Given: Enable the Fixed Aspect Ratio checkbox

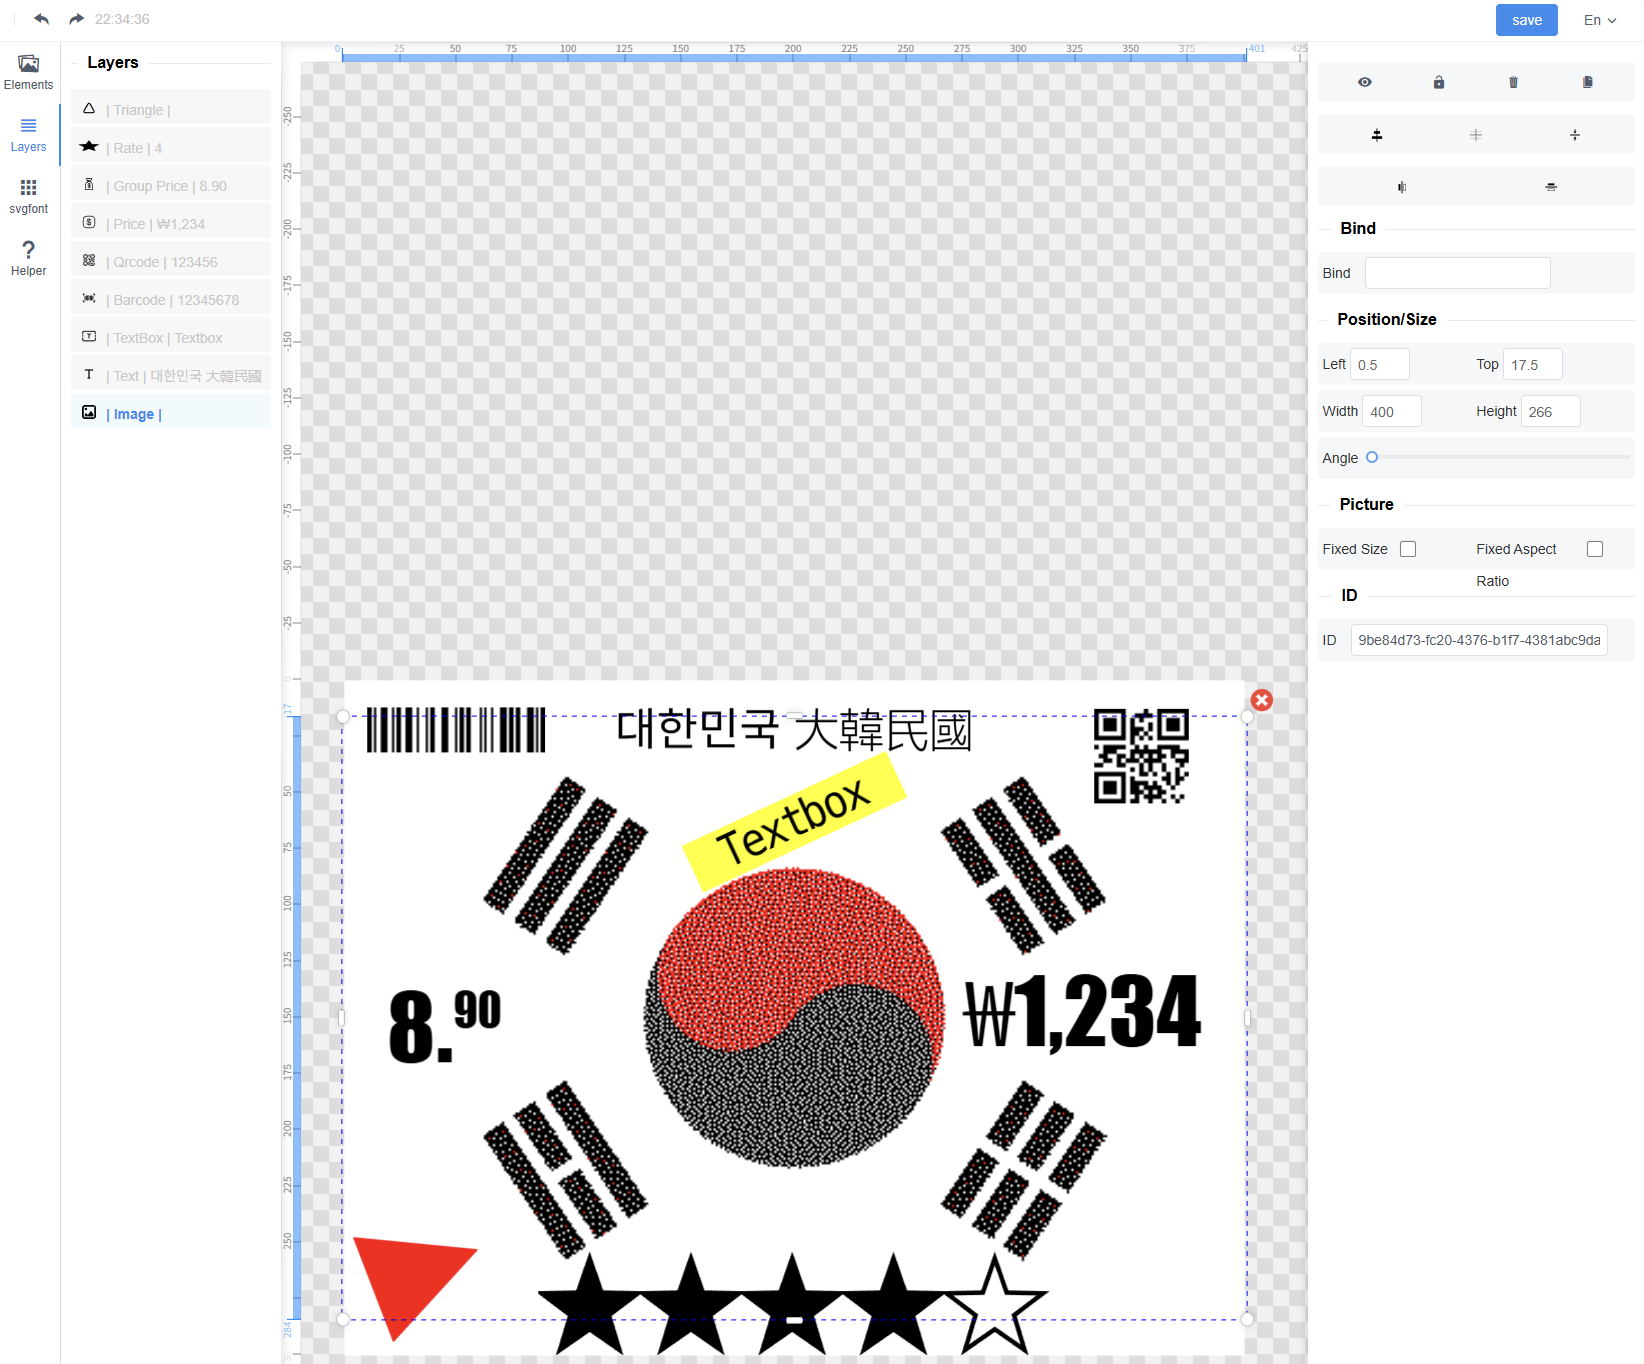Looking at the screenshot, I should coord(1595,549).
